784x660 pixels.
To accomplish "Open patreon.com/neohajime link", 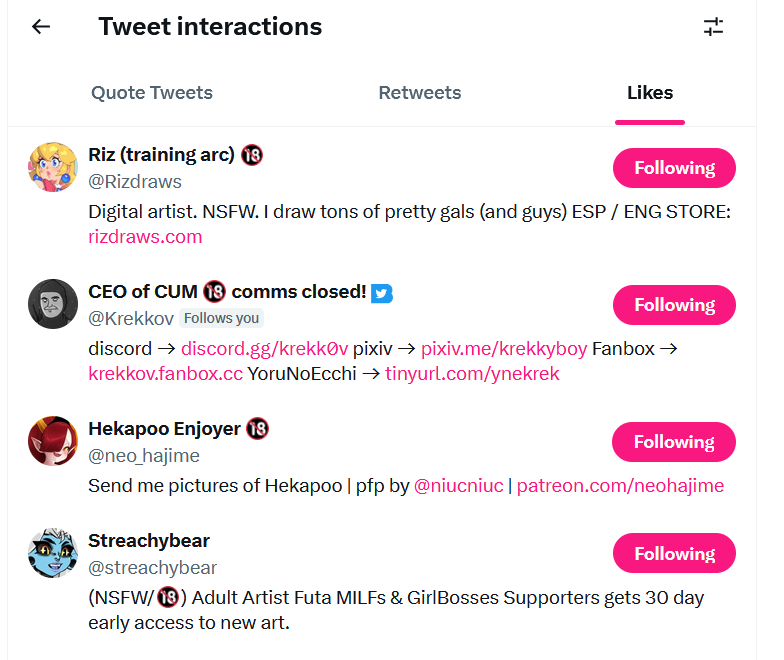I will [x=620, y=486].
